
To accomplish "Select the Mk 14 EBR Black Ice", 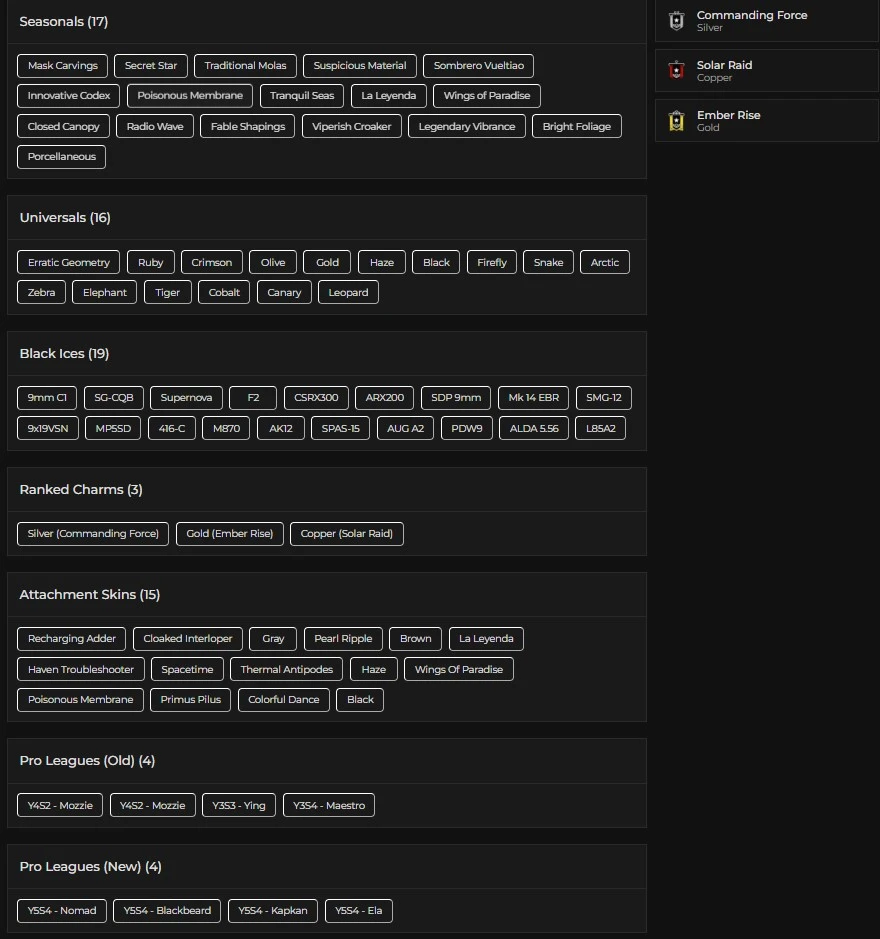I will (x=533, y=398).
